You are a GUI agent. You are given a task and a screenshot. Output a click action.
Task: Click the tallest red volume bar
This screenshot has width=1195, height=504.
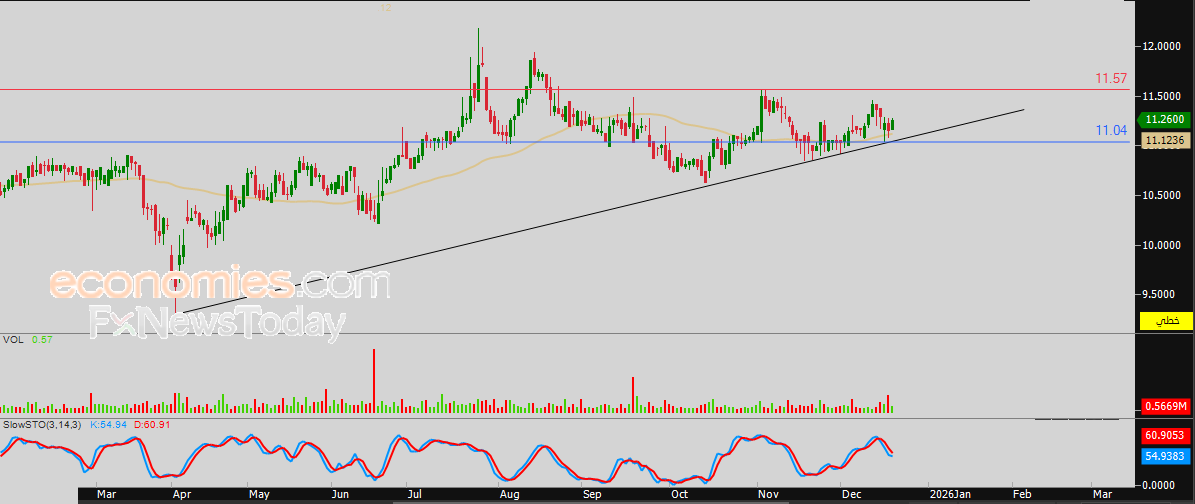tap(374, 380)
